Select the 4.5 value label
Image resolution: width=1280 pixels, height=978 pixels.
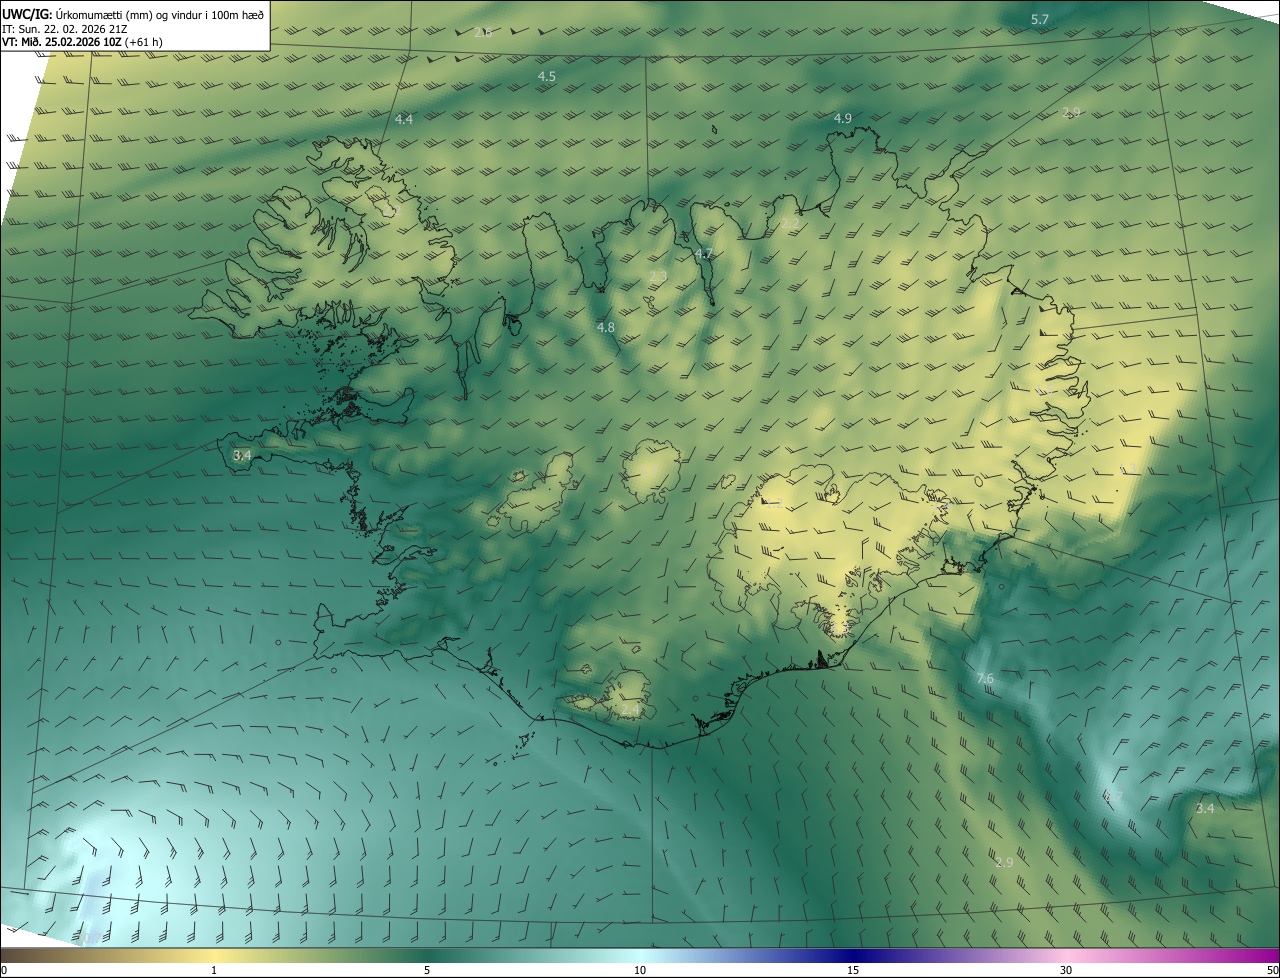[547, 76]
